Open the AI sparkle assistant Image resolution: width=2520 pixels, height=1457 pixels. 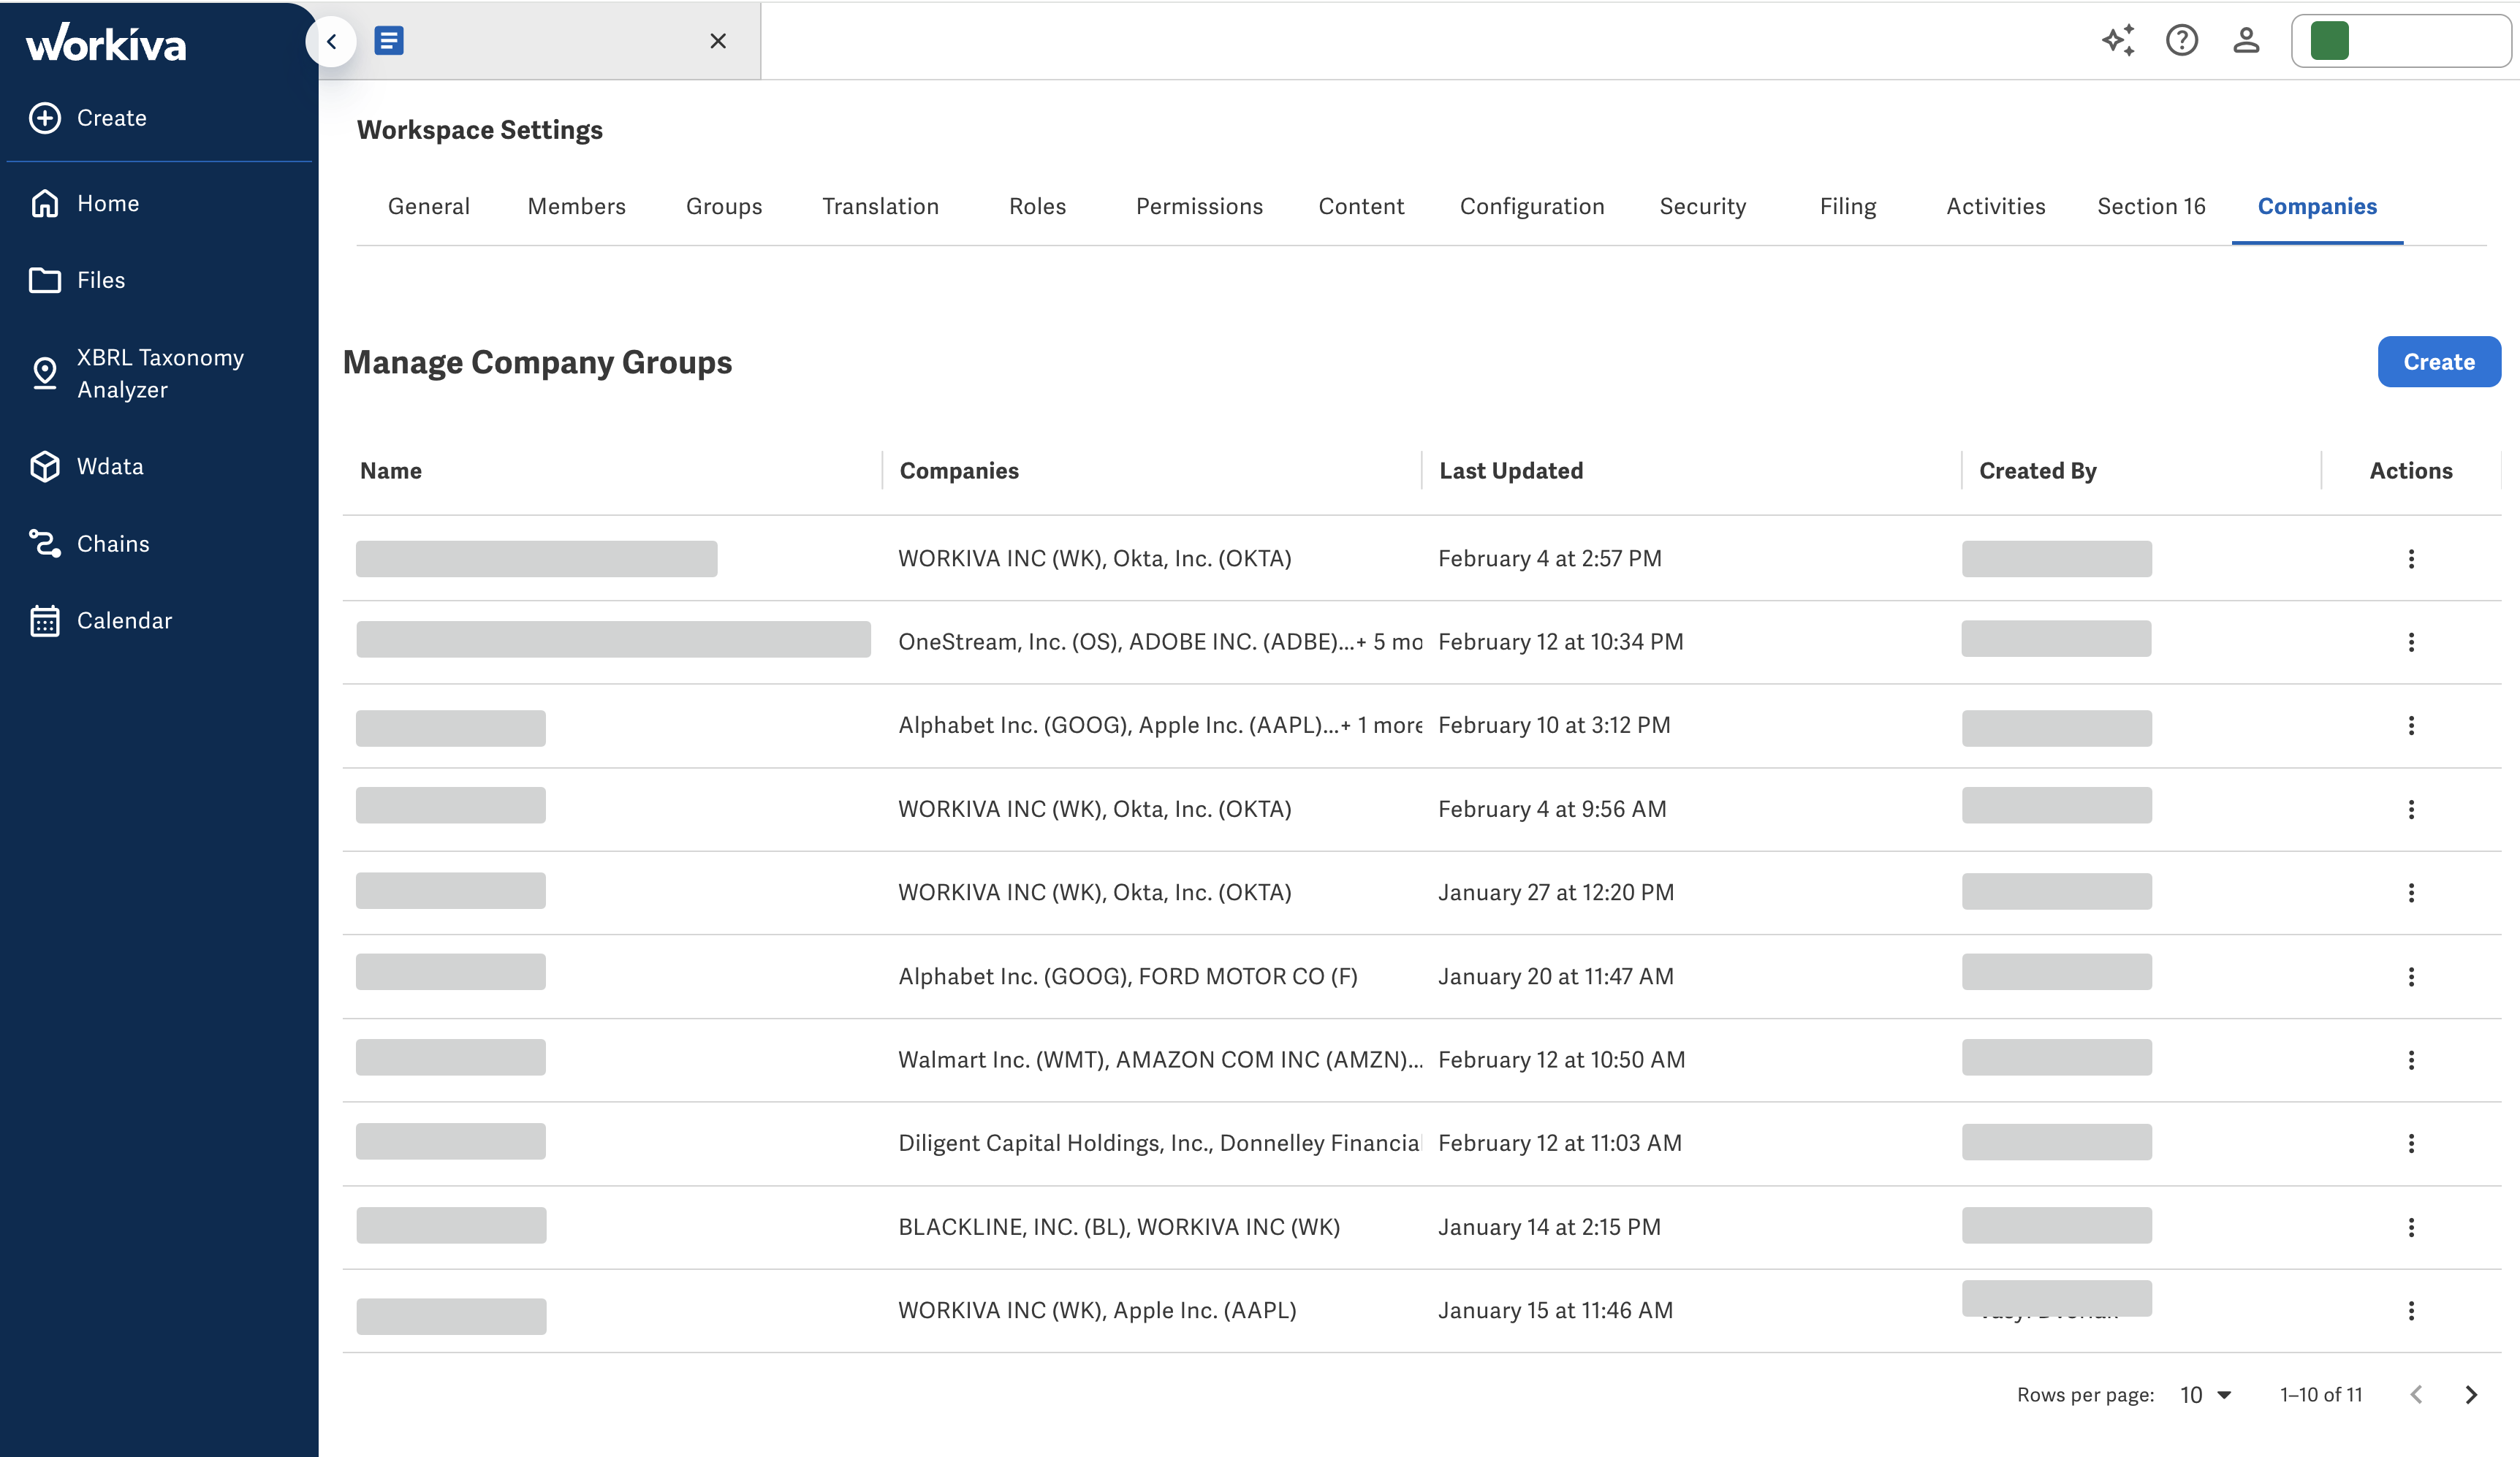[2118, 40]
